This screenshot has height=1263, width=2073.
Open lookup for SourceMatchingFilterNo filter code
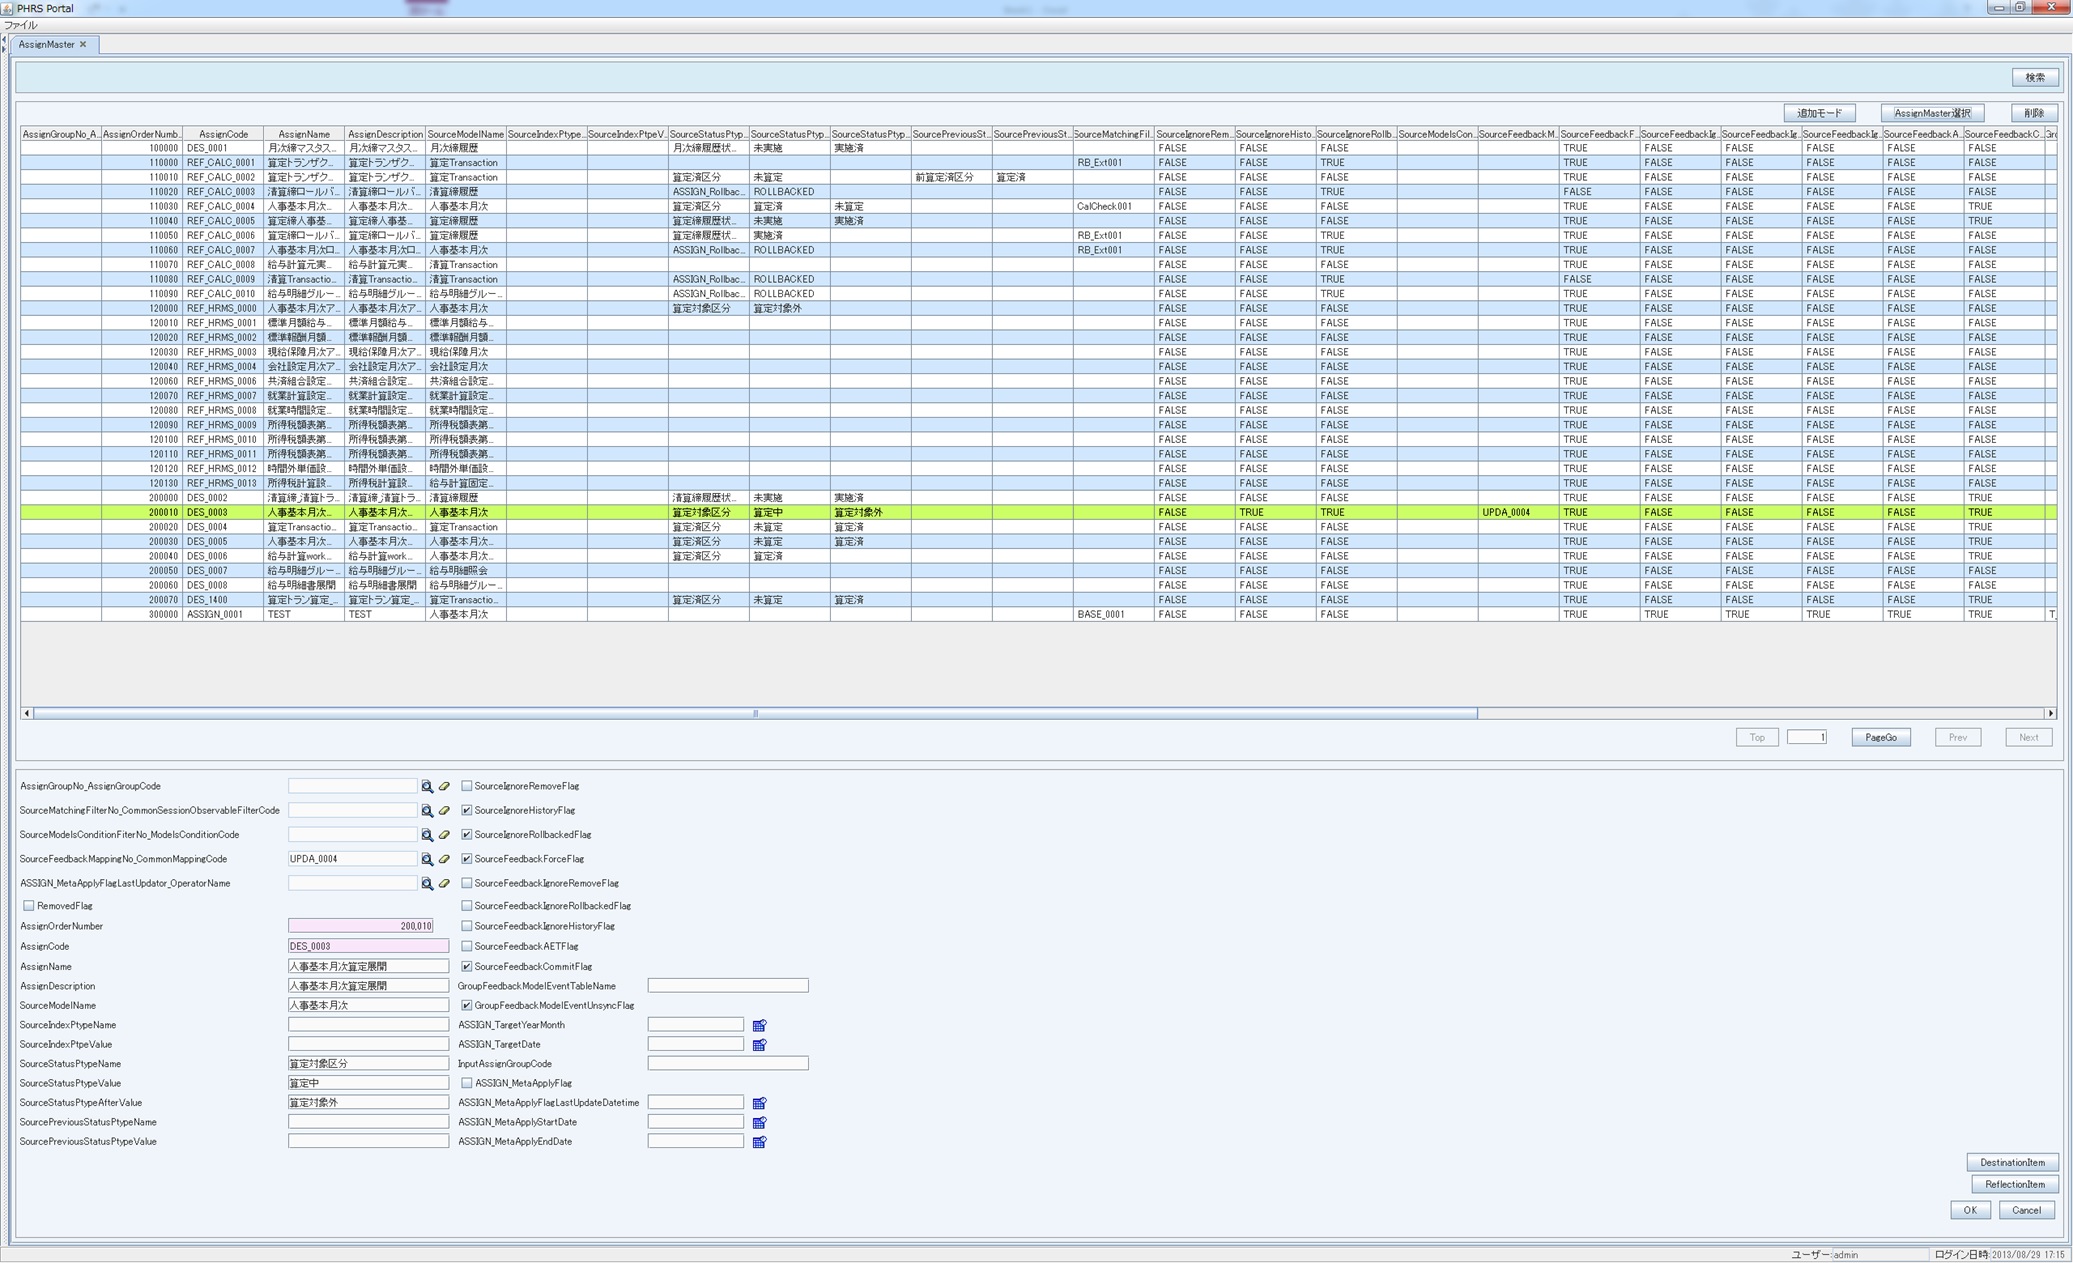point(427,811)
